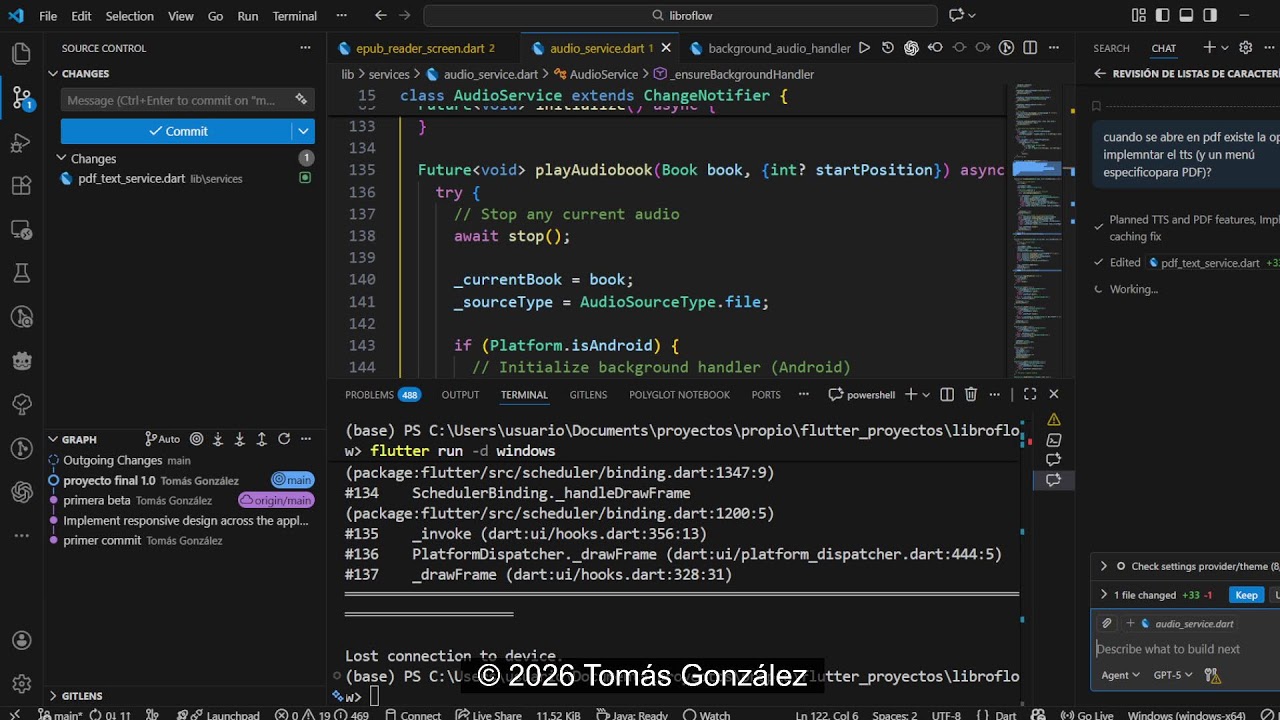Click the editor minimap slider

[x=1036, y=168]
